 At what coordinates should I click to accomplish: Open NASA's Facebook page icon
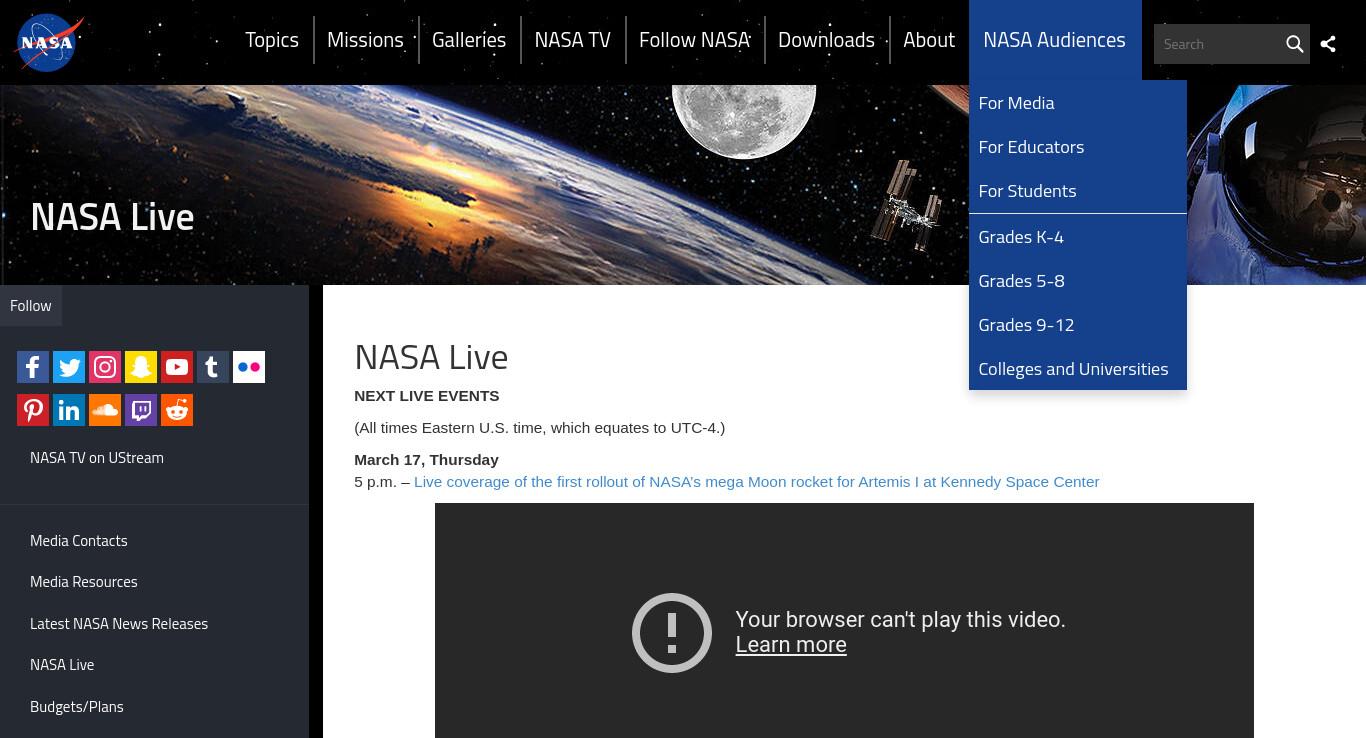click(x=33, y=367)
